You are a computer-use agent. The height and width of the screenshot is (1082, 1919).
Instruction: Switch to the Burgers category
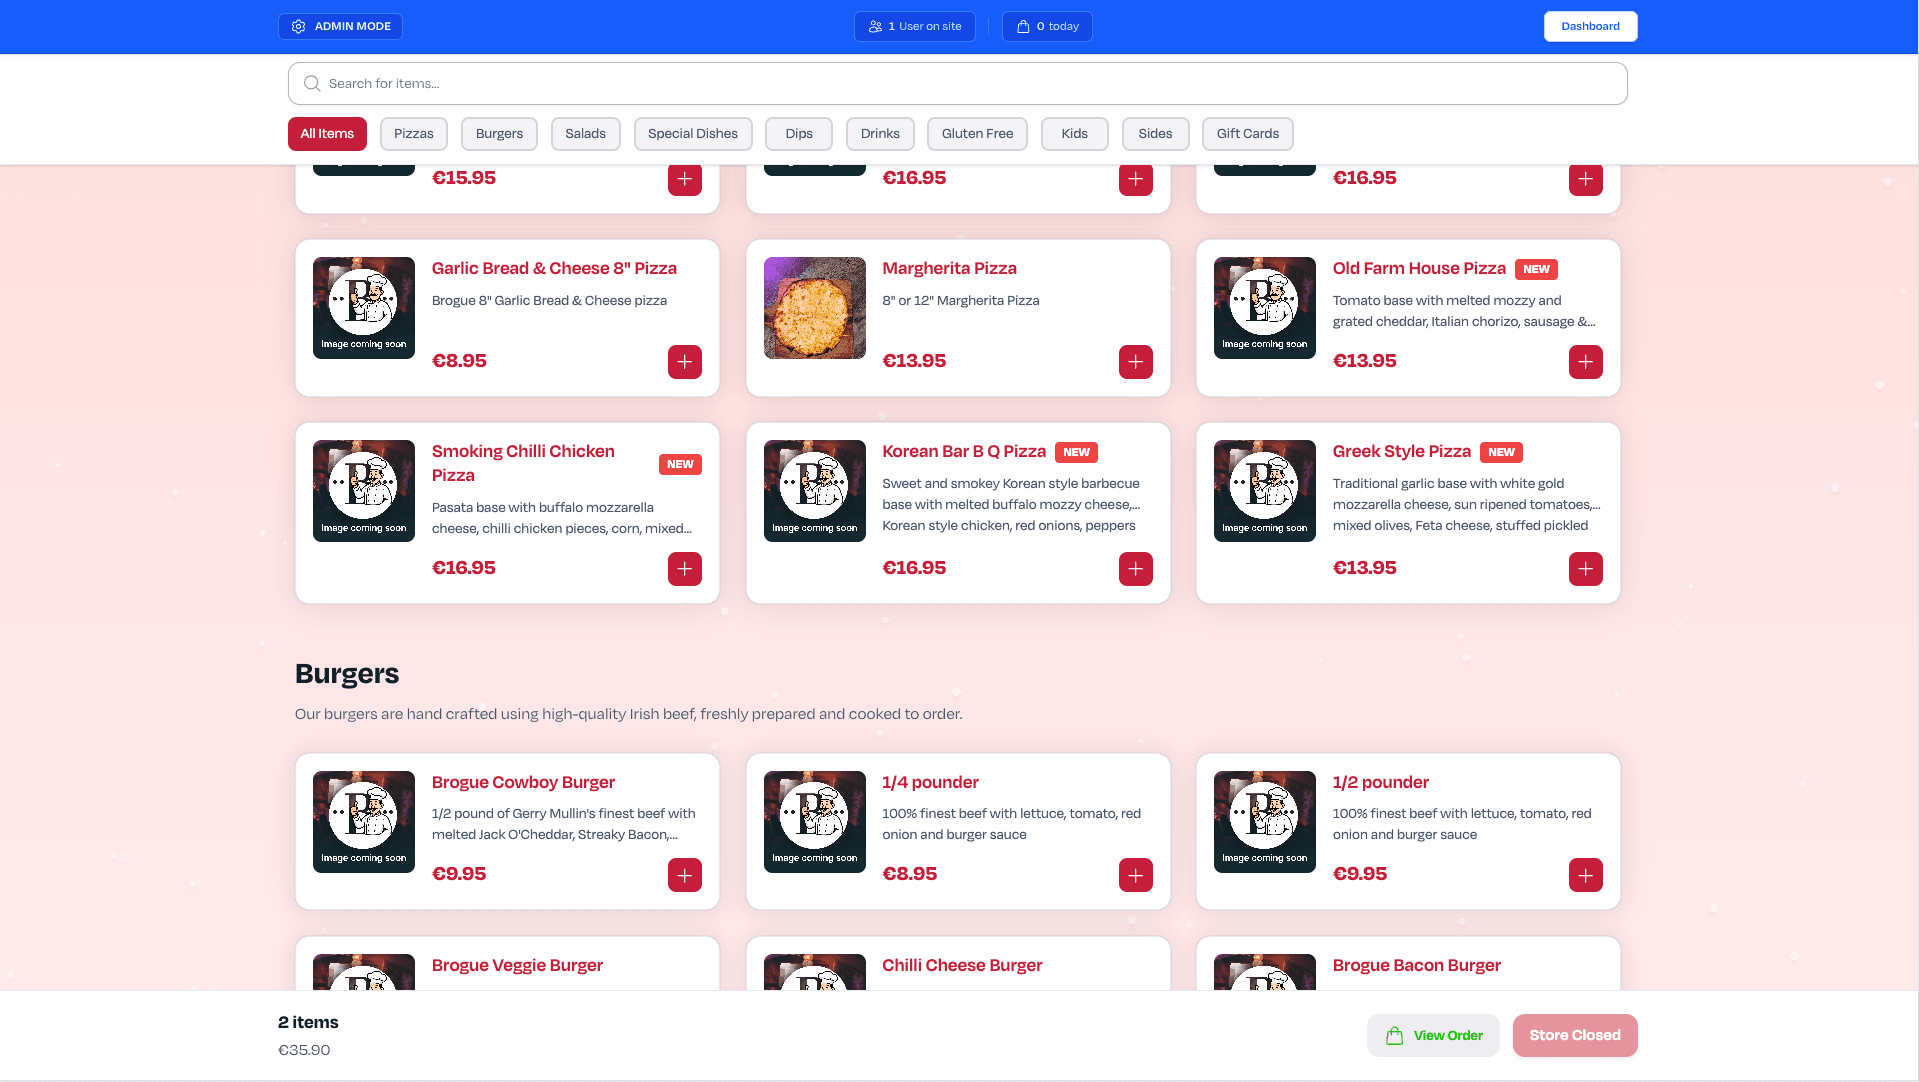499,134
